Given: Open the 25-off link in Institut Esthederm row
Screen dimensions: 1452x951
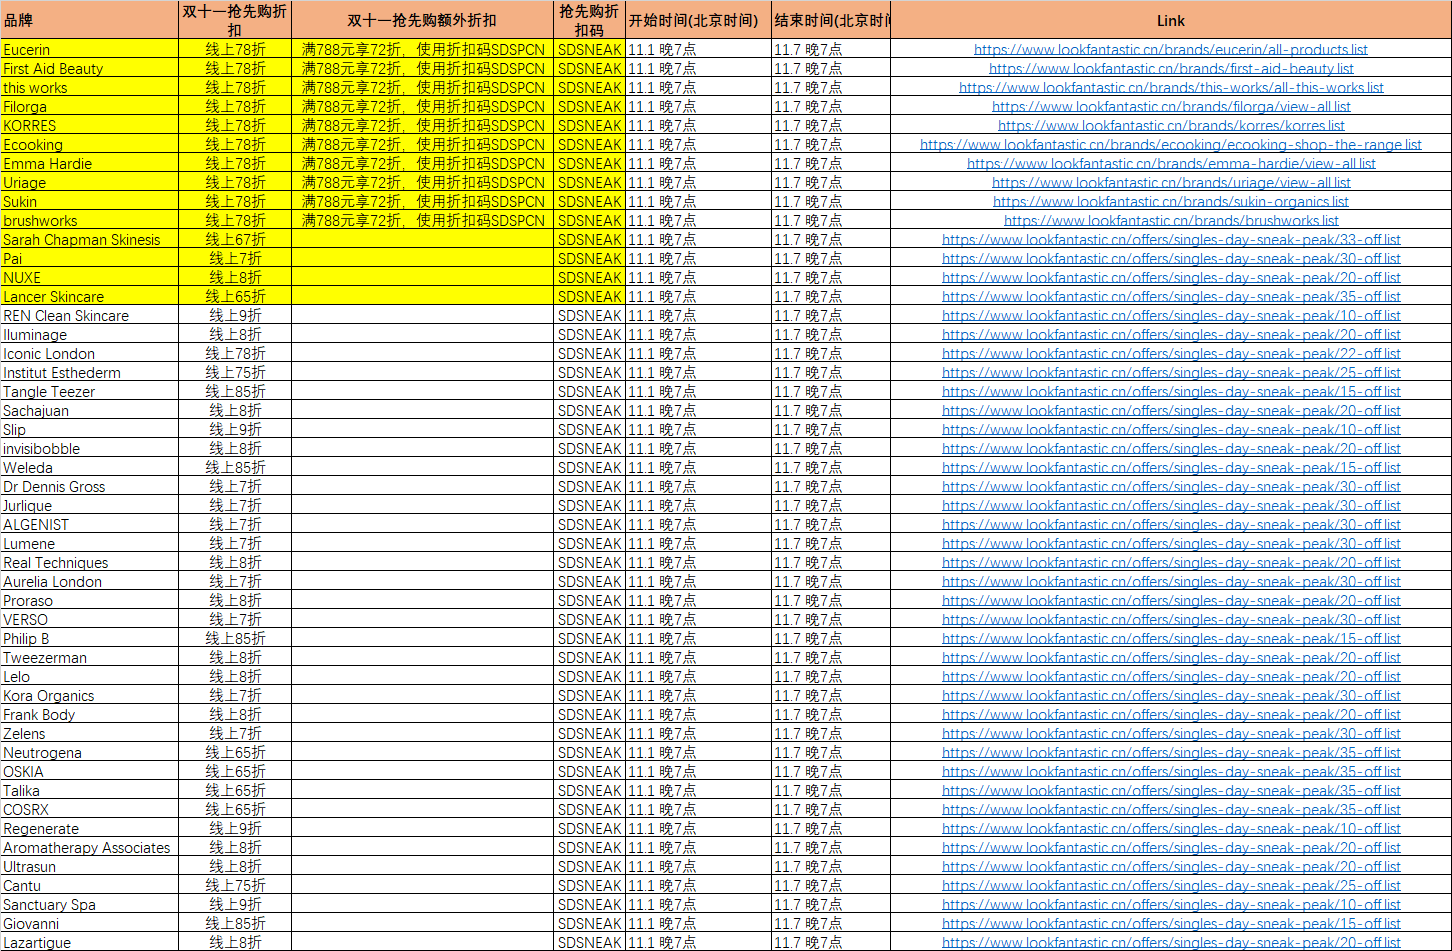Looking at the screenshot, I should pyautogui.click(x=1171, y=372).
